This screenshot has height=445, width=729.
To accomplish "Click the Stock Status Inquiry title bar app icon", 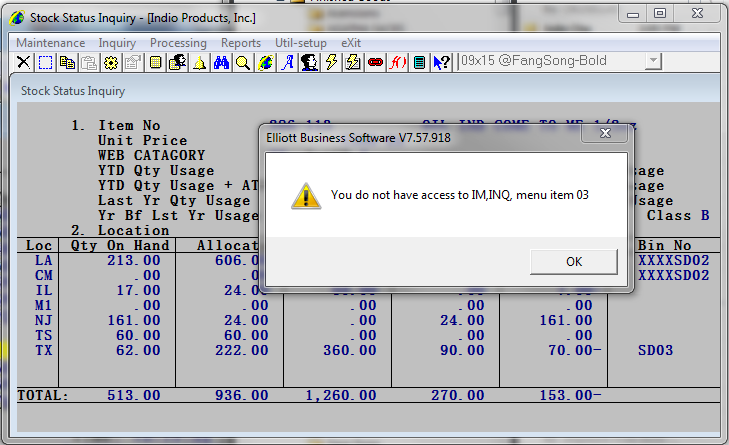I will click(x=17, y=18).
